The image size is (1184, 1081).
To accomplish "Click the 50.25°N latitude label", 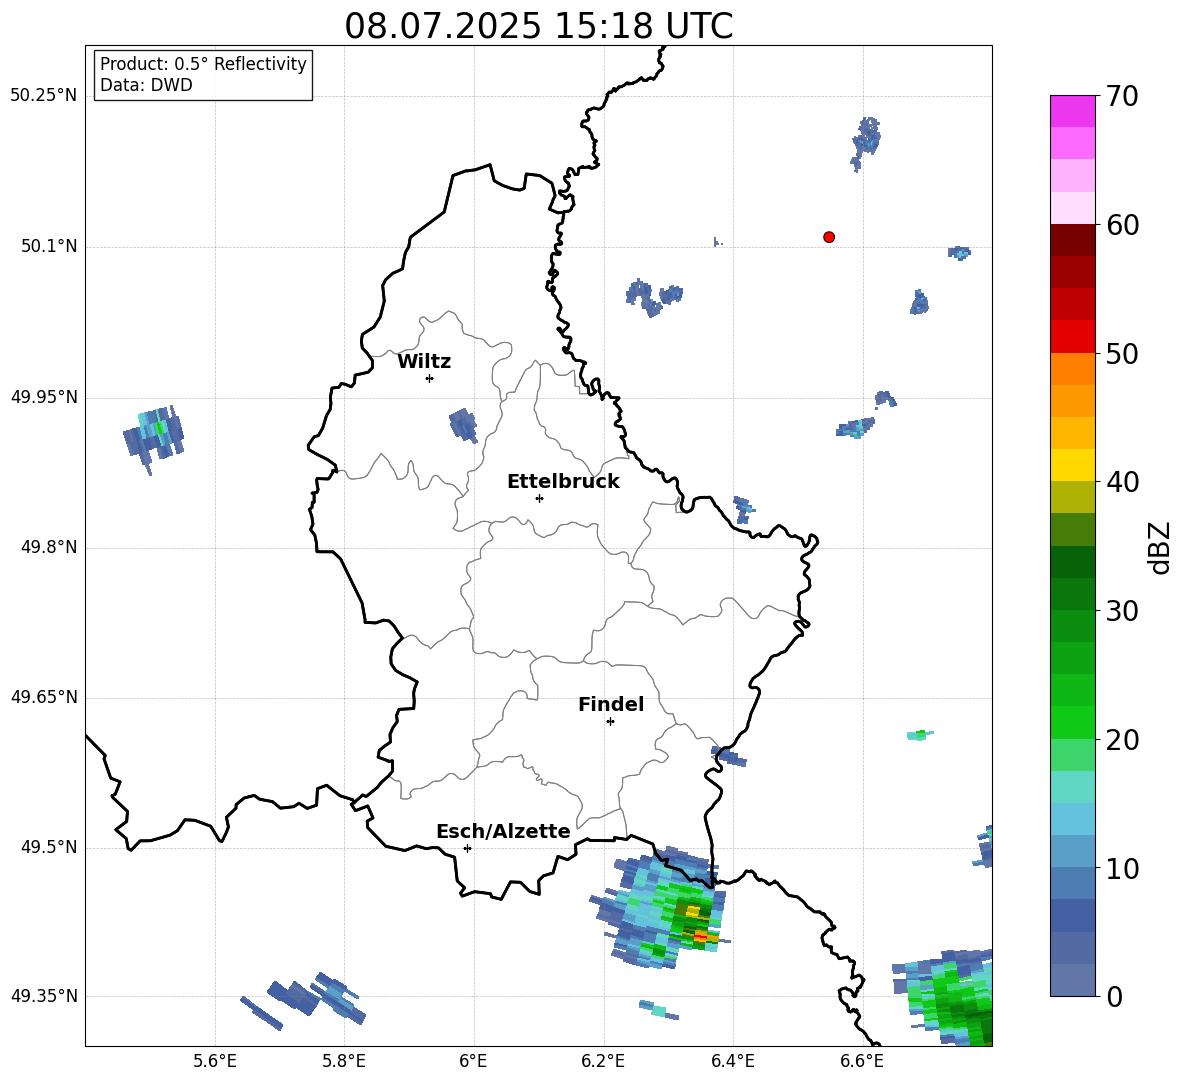I will coord(44,96).
